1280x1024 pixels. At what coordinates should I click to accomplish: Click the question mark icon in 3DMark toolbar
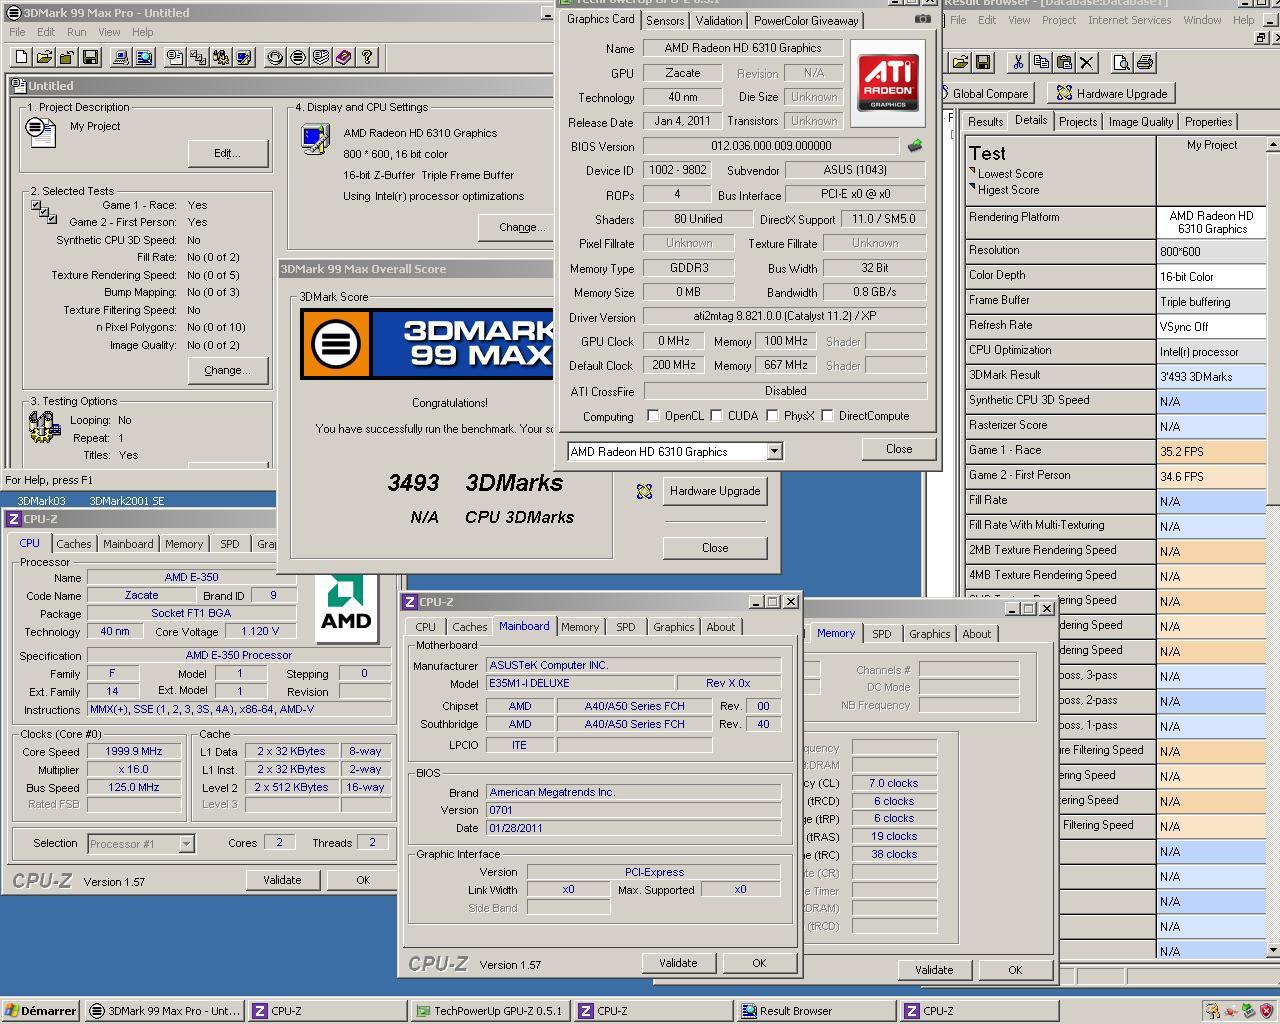coord(367,58)
